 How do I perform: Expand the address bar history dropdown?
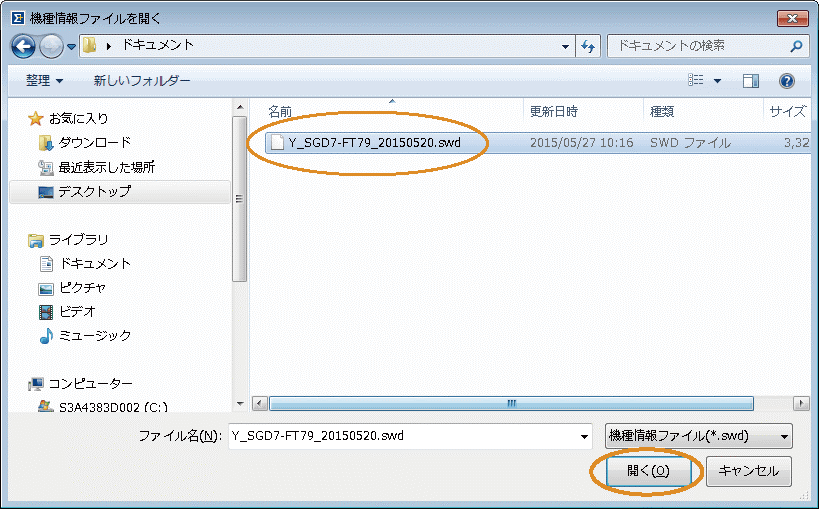point(565,47)
